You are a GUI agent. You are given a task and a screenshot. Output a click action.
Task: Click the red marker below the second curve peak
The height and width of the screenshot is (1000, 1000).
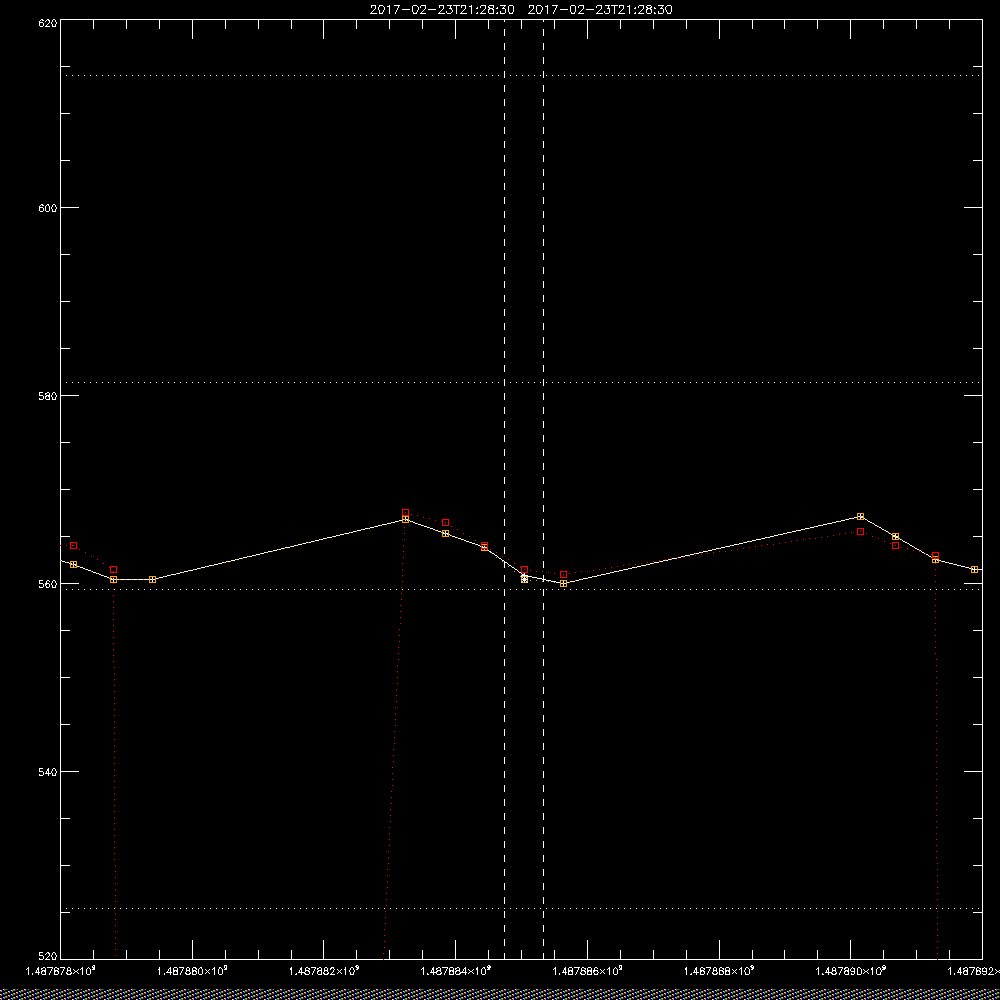pos(860,531)
